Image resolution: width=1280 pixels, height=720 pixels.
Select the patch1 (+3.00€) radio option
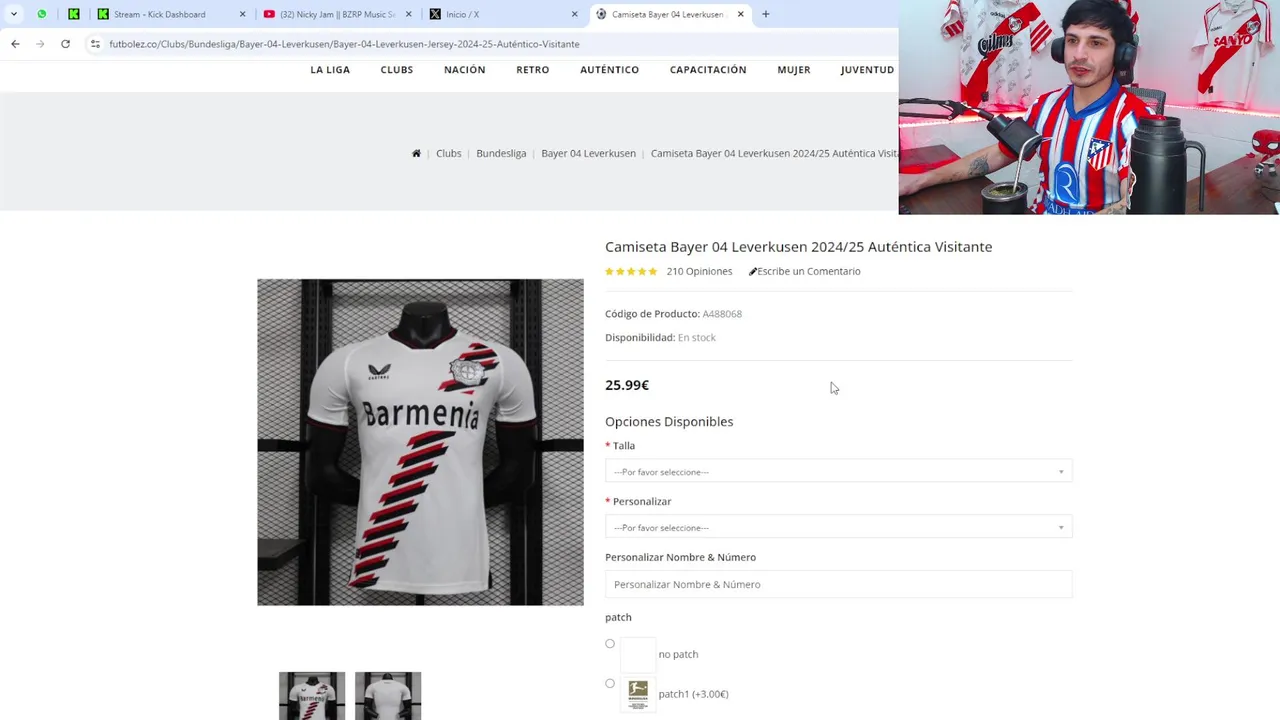(x=610, y=684)
